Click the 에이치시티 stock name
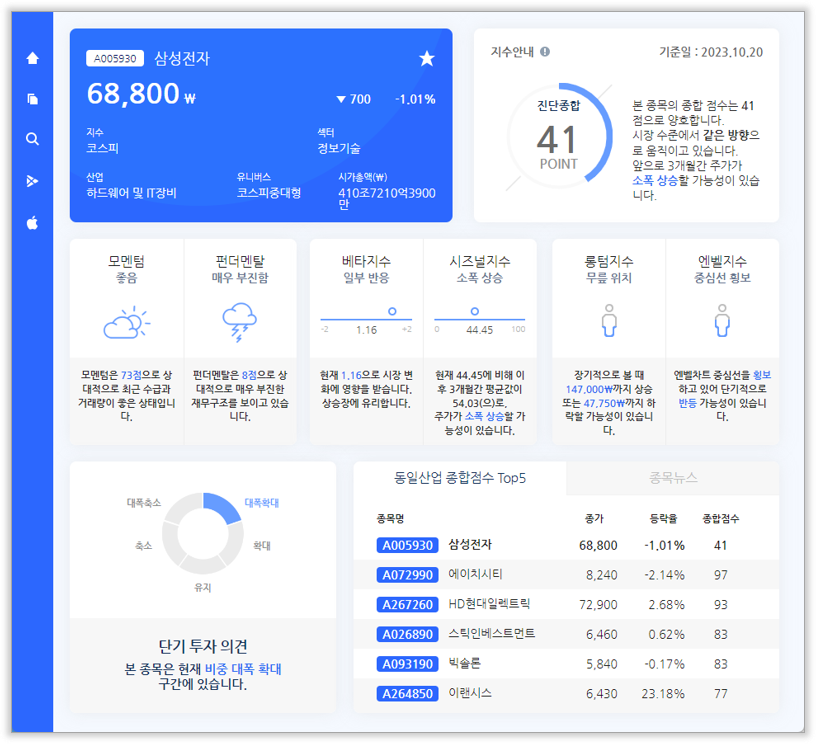Viewport: 816px width, 744px height. tap(475, 574)
